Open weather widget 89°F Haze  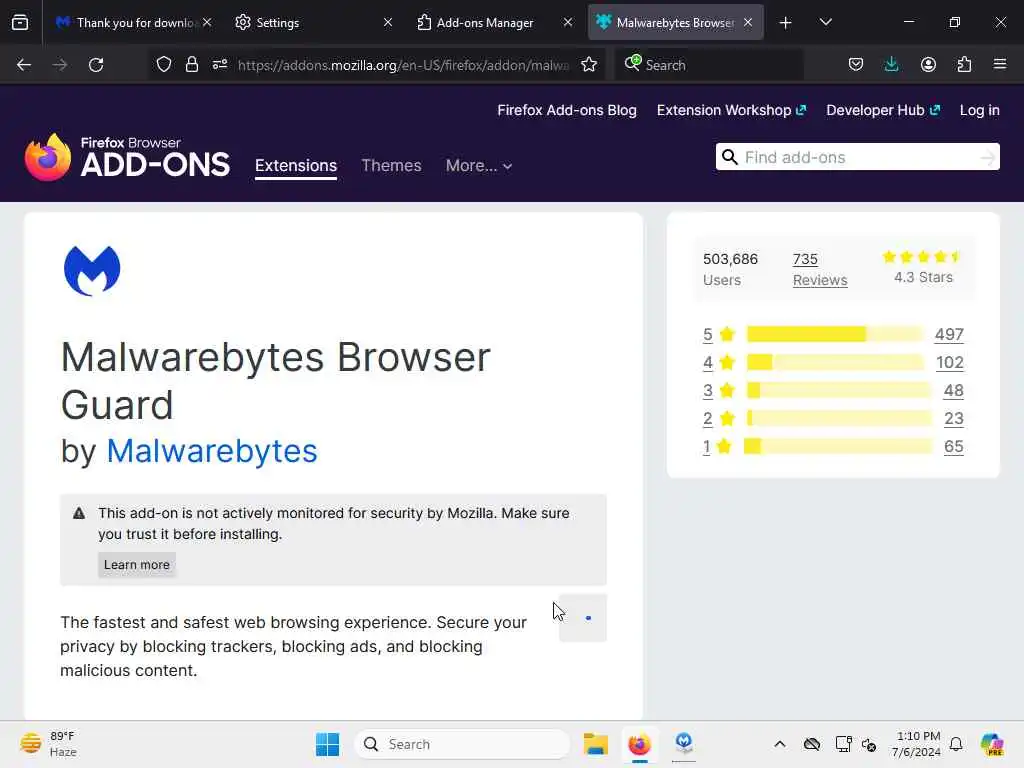(x=48, y=744)
